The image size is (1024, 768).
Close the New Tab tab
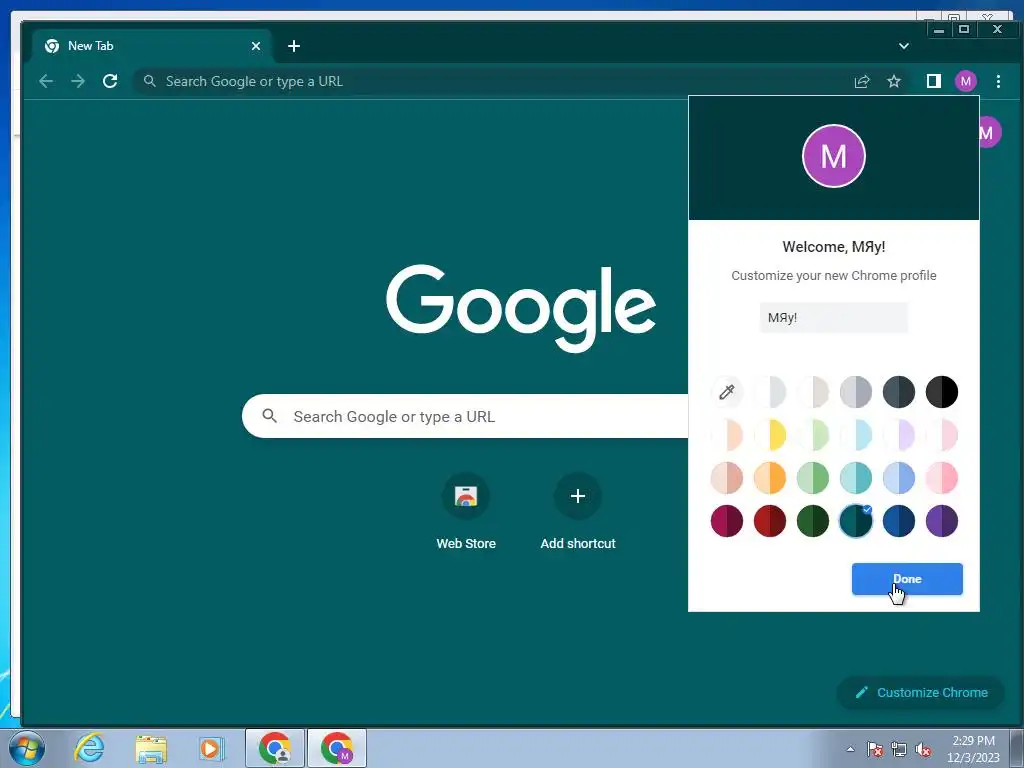[x=256, y=46]
